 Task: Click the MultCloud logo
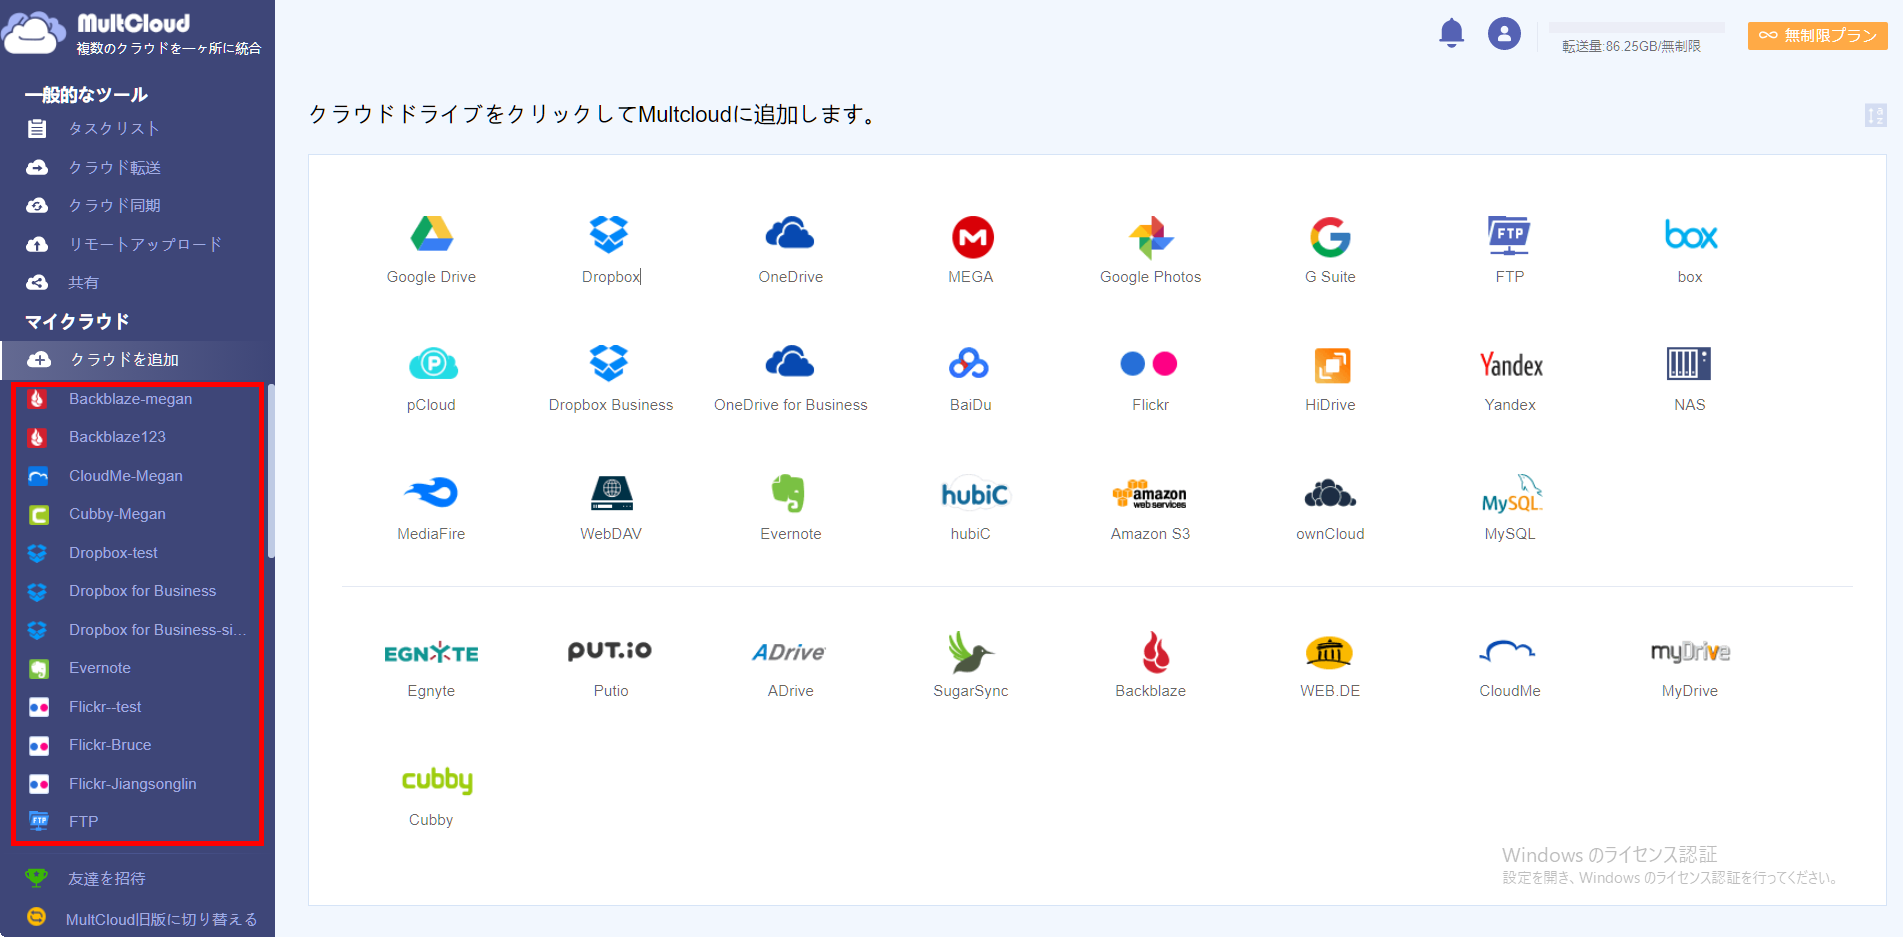click(x=131, y=33)
